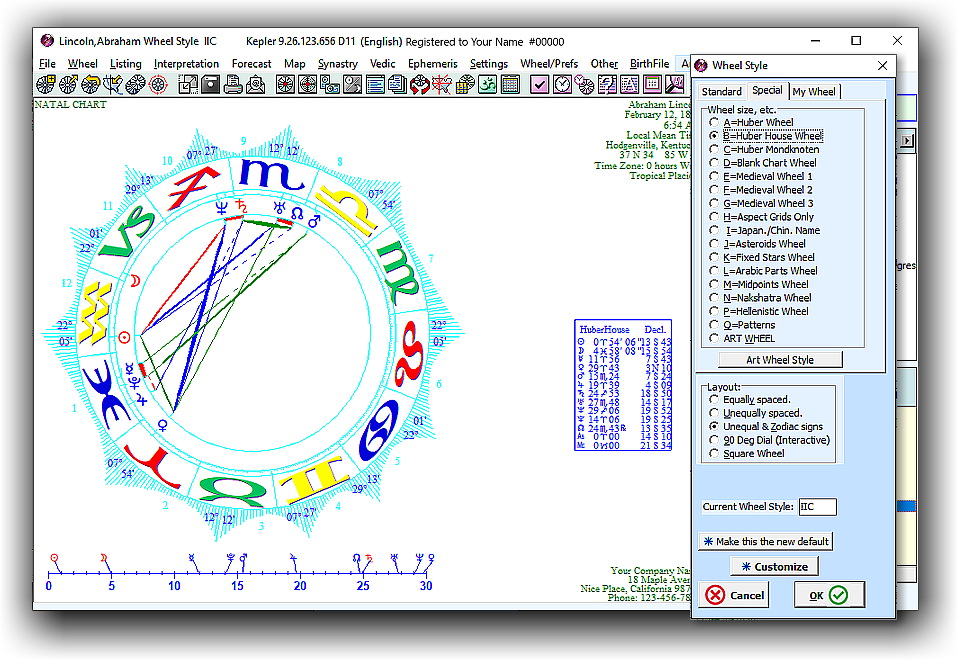The height and width of the screenshot is (660, 957).
Task: Click the red target wheel toolbar icon
Action: [x=156, y=85]
